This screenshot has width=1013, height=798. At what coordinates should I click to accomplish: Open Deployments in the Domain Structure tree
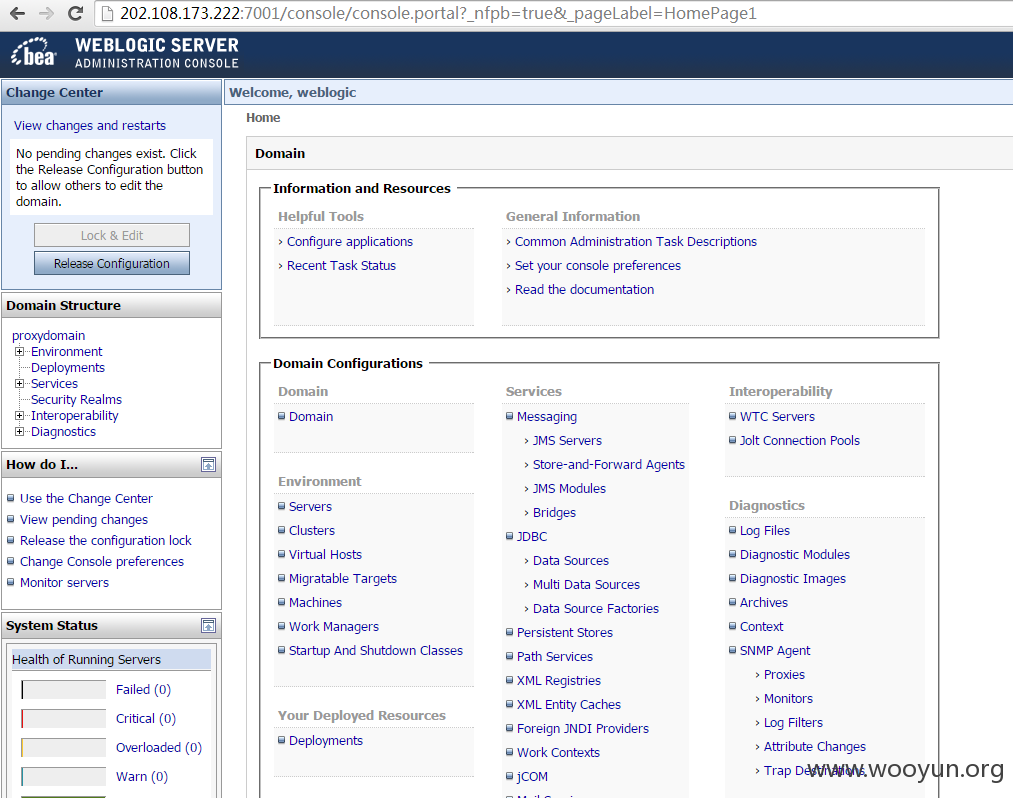click(x=68, y=368)
